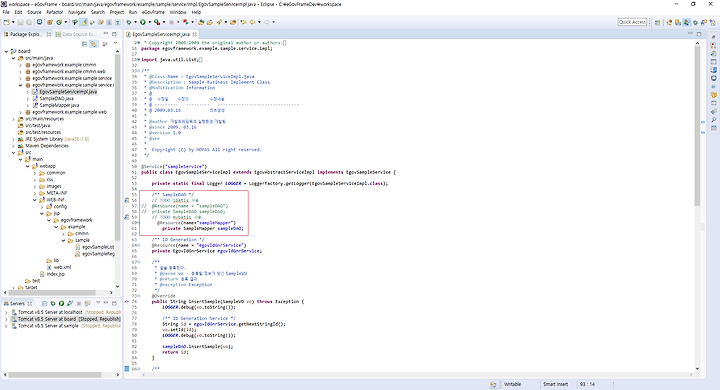
Task: Expand the Maven Dependencies node
Action: (13, 146)
